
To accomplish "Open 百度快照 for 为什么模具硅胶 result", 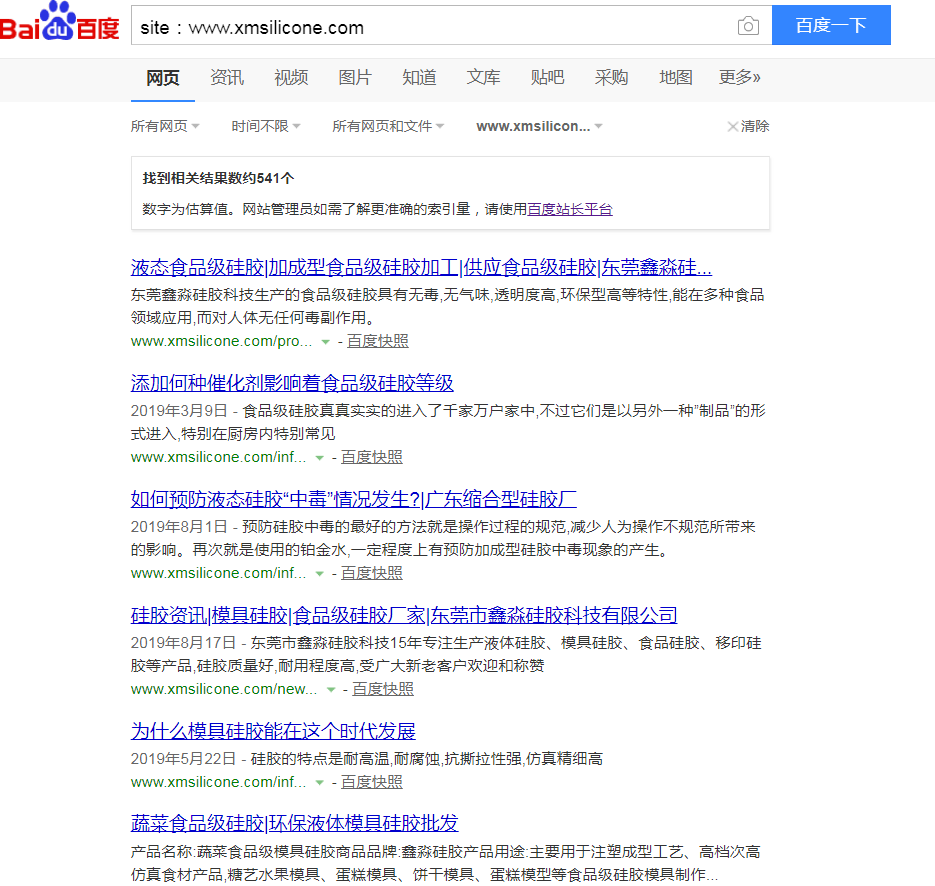I will coord(371,782).
